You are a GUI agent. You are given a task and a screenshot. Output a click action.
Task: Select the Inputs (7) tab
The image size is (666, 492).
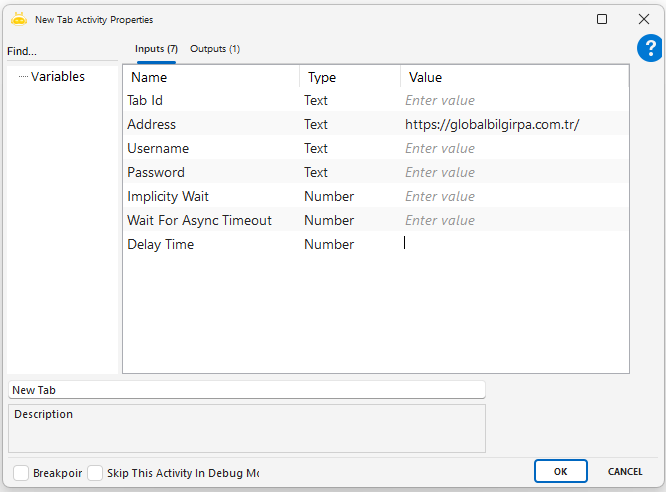pyautogui.click(x=156, y=49)
